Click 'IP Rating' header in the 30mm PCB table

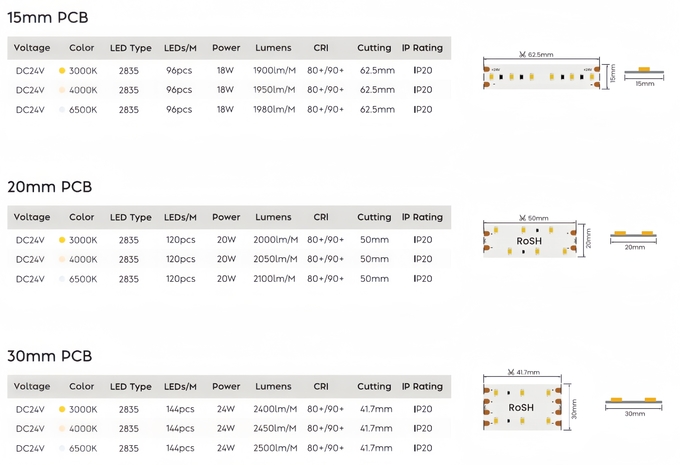tap(422, 386)
